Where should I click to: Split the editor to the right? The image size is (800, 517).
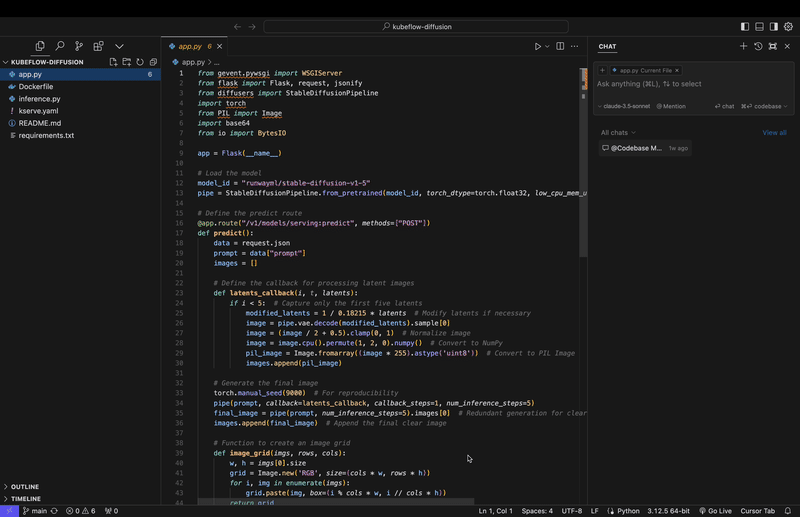(560, 46)
